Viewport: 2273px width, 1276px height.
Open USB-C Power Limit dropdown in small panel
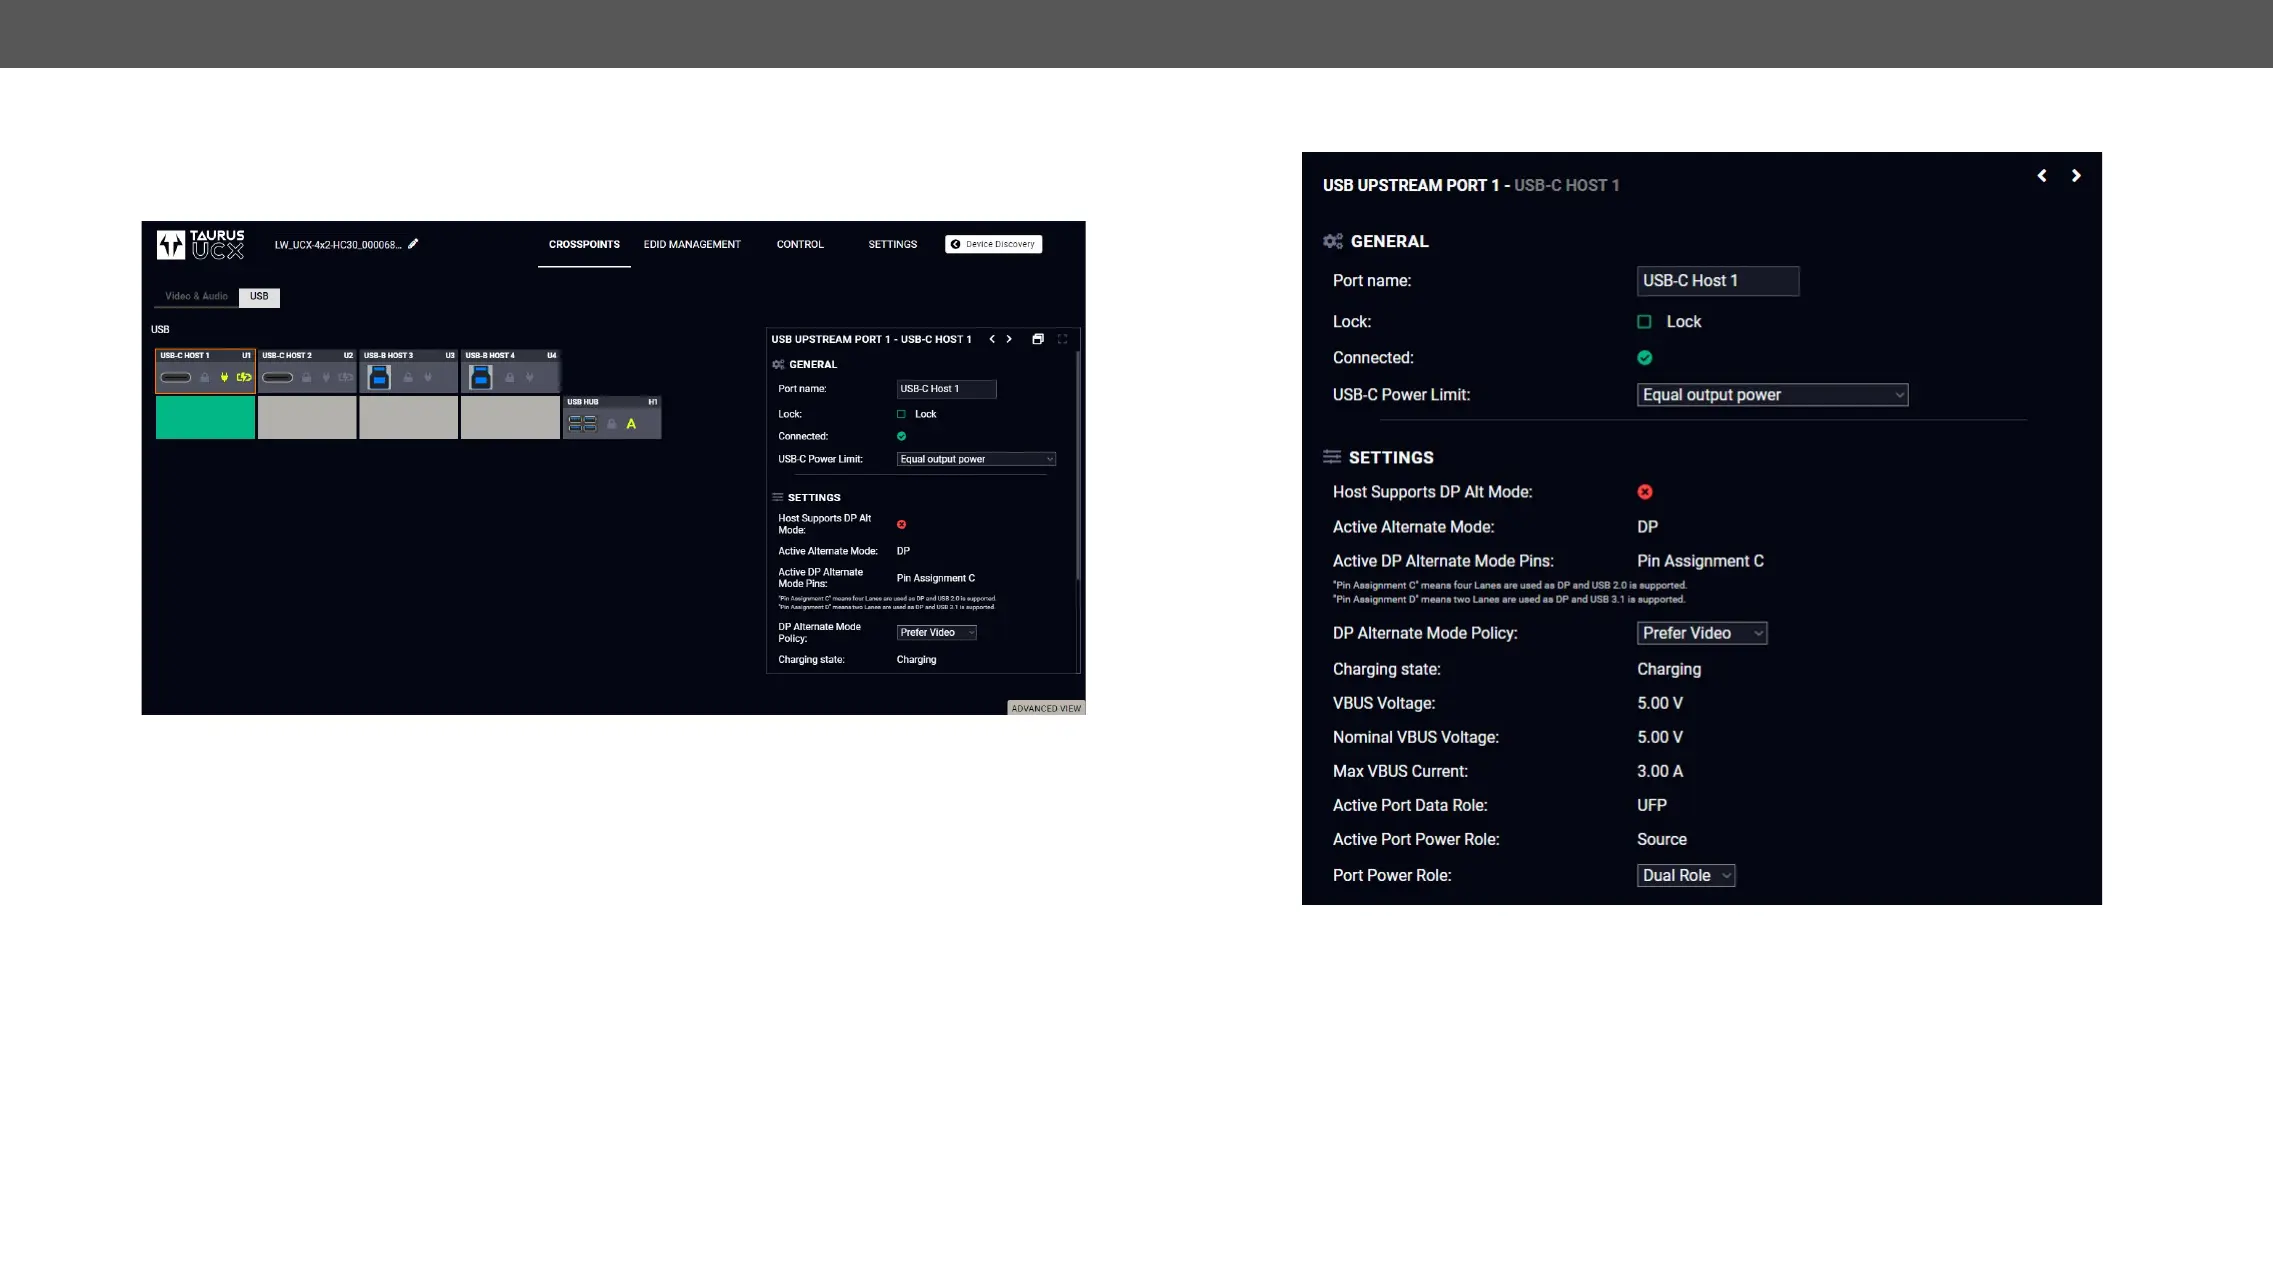(976, 459)
